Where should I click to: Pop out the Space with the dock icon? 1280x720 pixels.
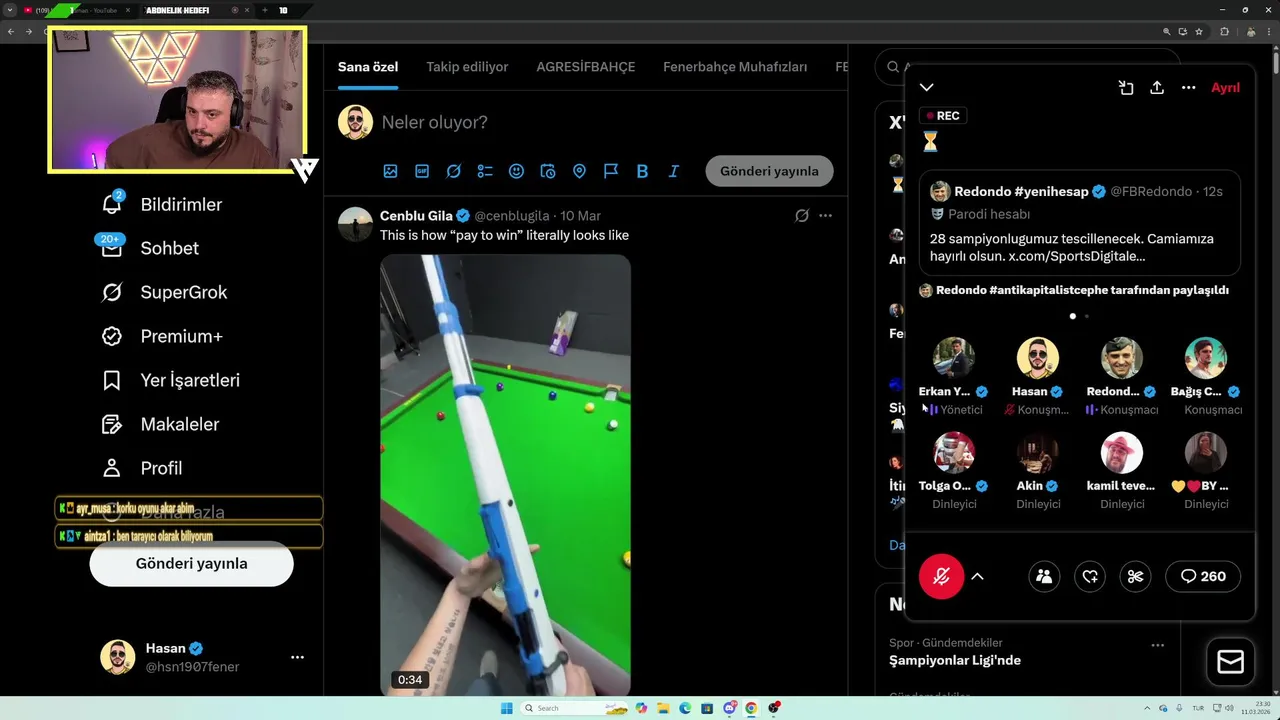[x=1126, y=88]
